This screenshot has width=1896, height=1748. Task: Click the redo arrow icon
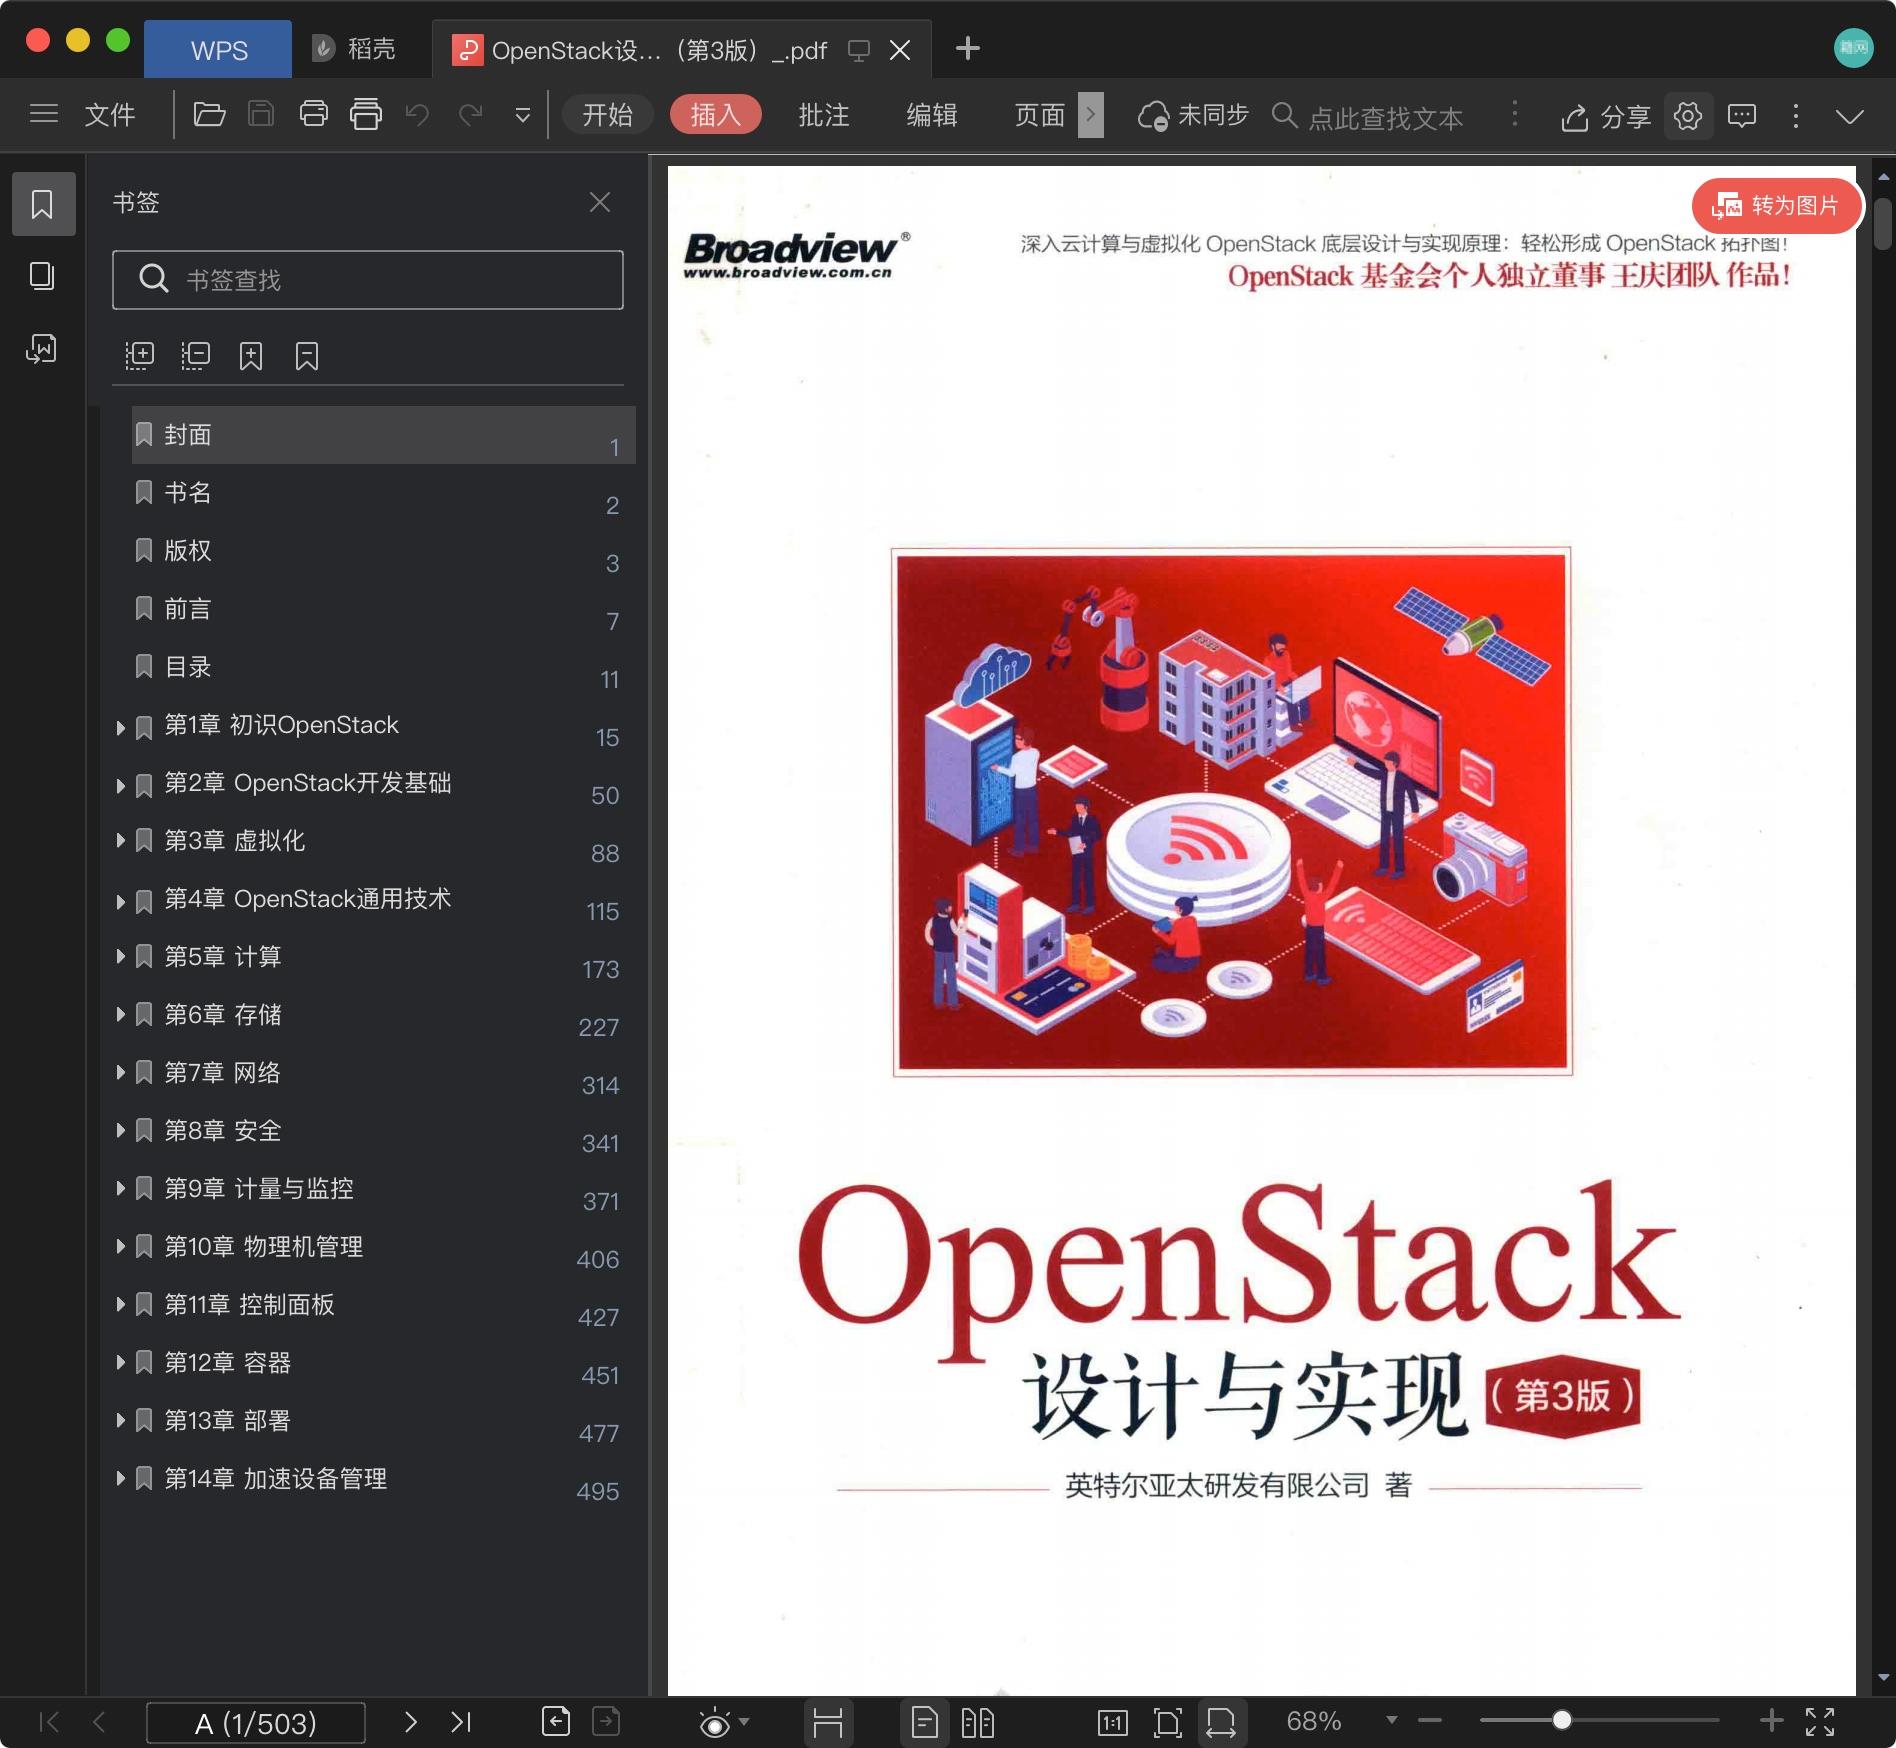click(470, 115)
